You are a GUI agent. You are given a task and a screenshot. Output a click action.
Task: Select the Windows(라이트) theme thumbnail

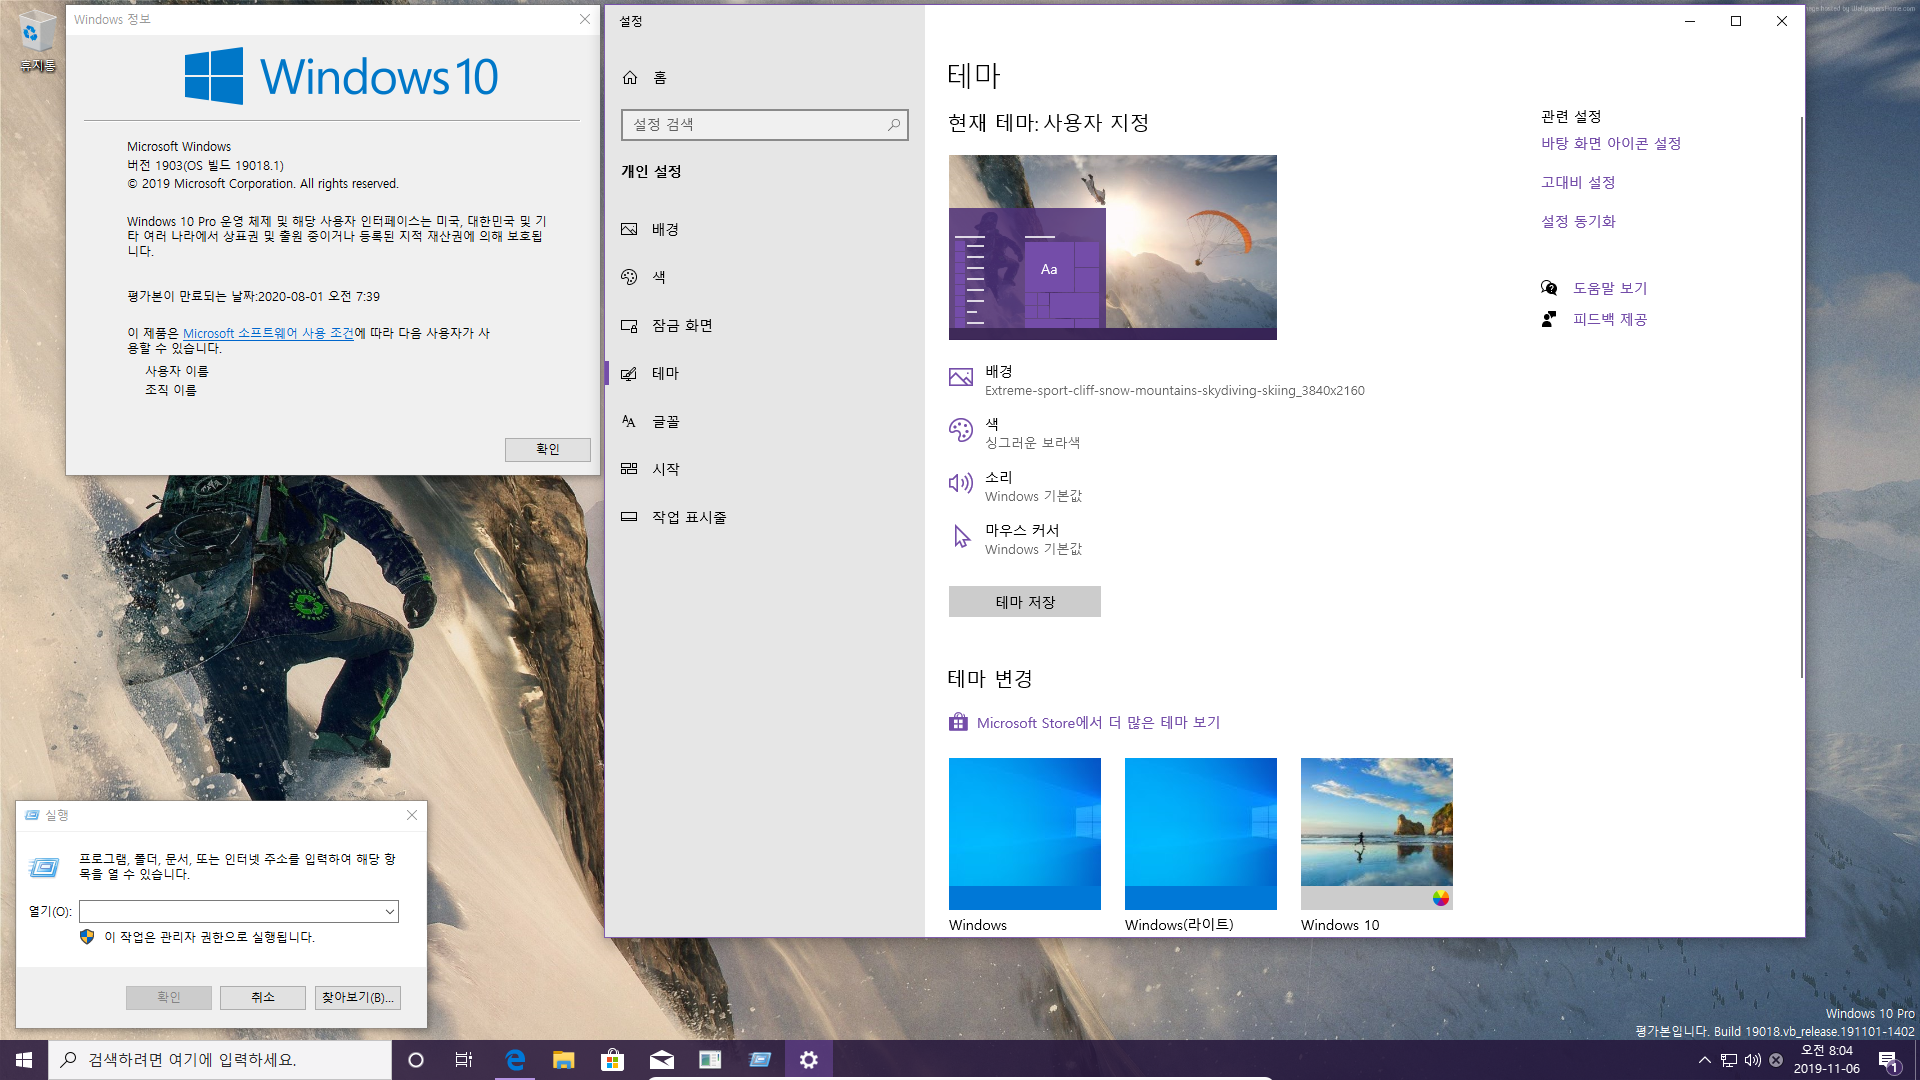1200,834
